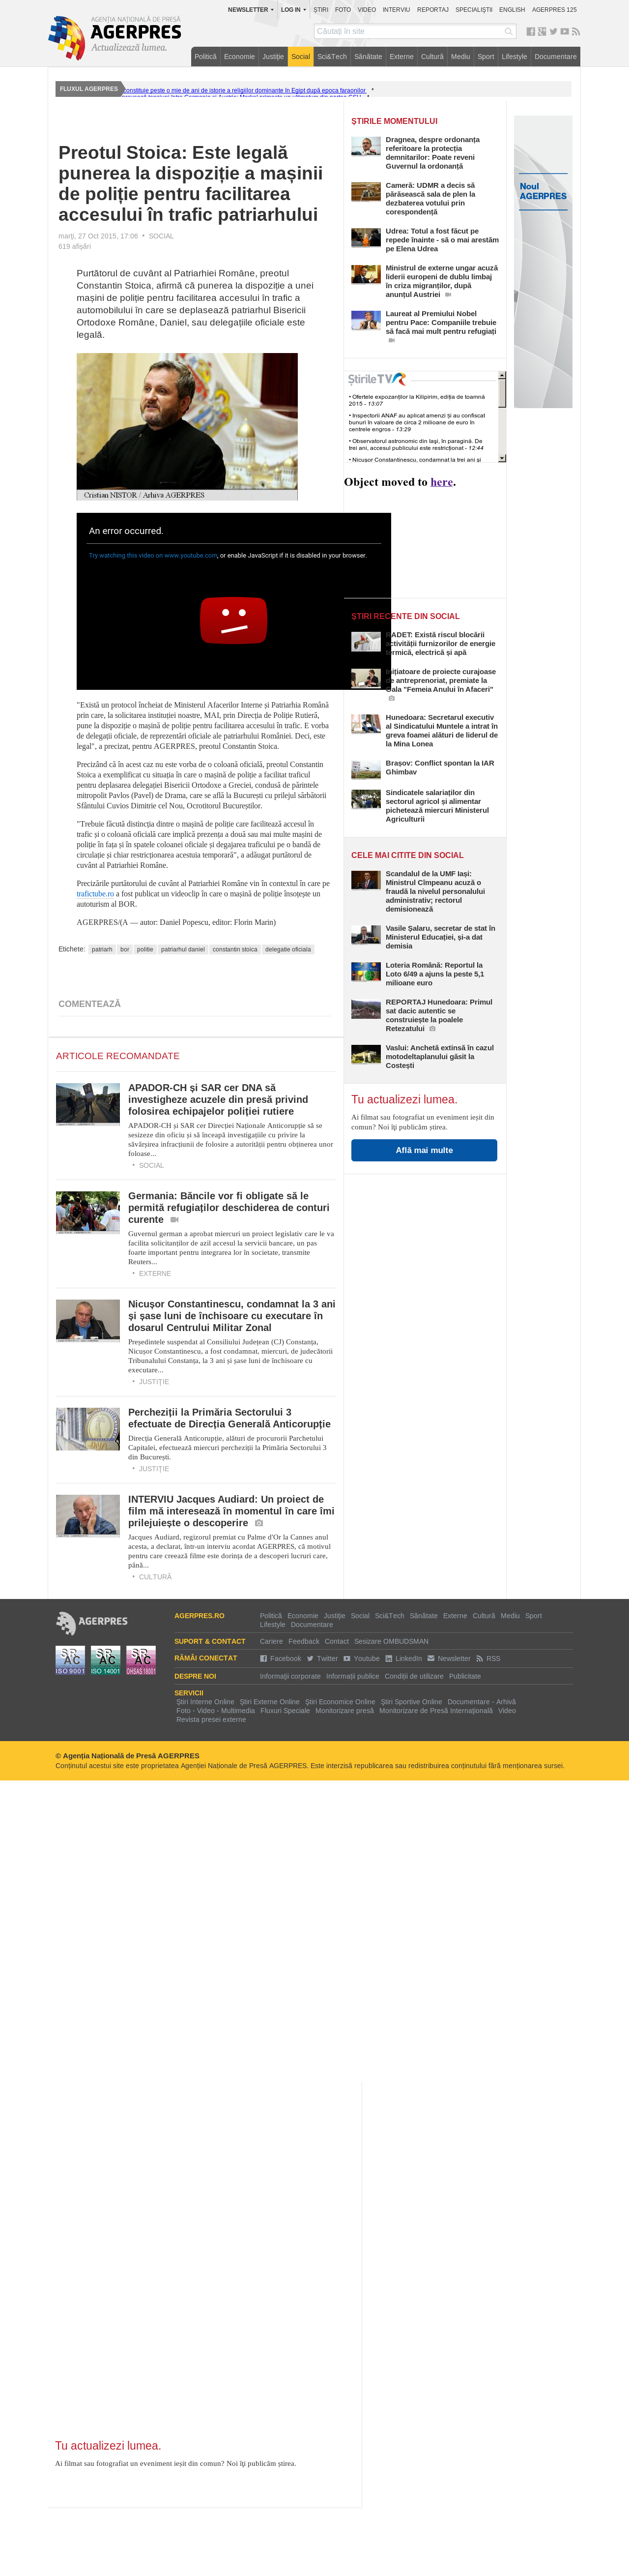Screen dimensions: 629x2576
Task: Select the Social section tab
Action: click(301, 57)
